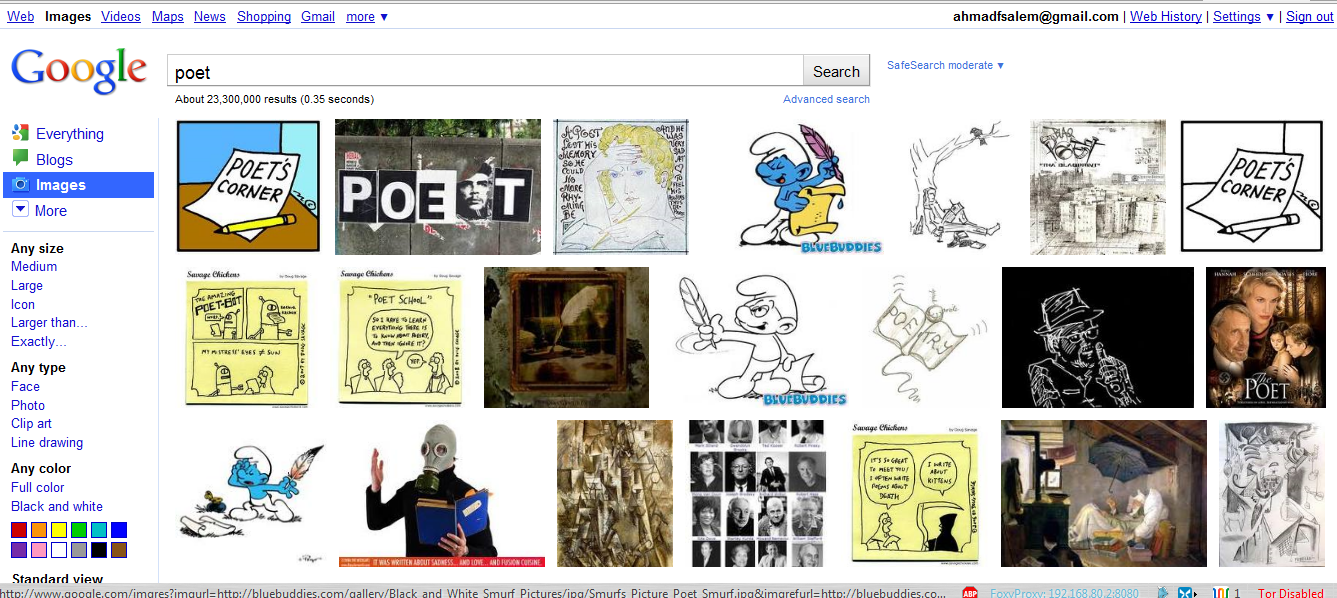Filter by Full color

point(38,487)
